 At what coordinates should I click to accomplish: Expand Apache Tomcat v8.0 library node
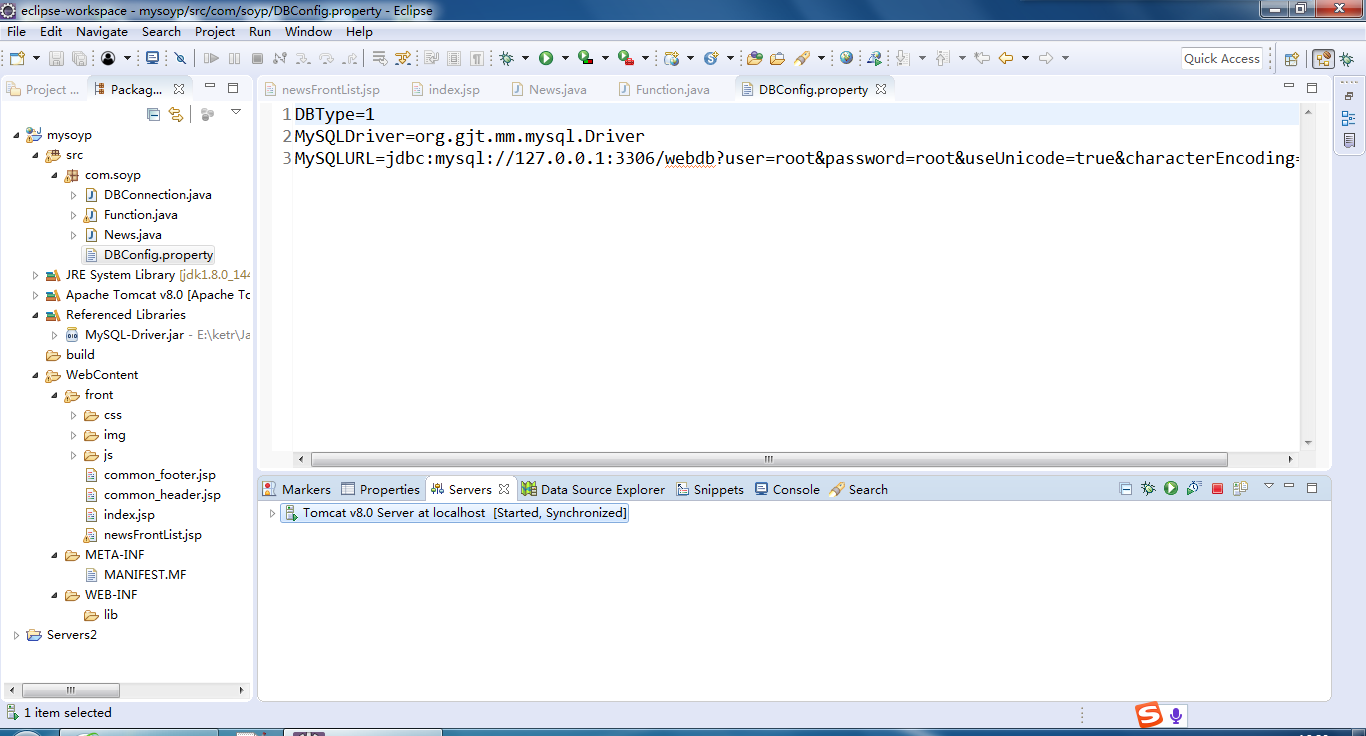(35, 295)
